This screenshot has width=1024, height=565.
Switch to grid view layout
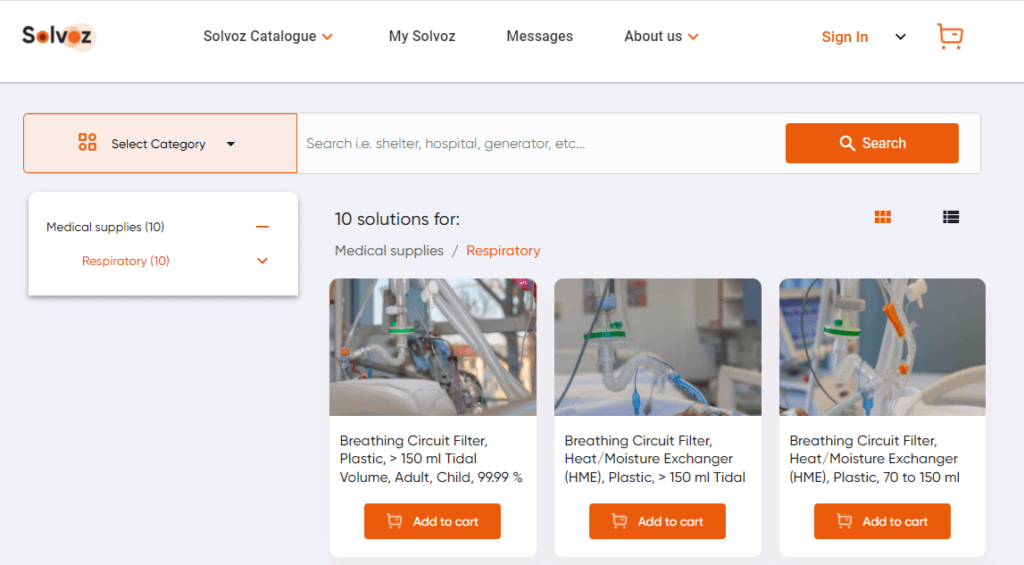click(882, 217)
